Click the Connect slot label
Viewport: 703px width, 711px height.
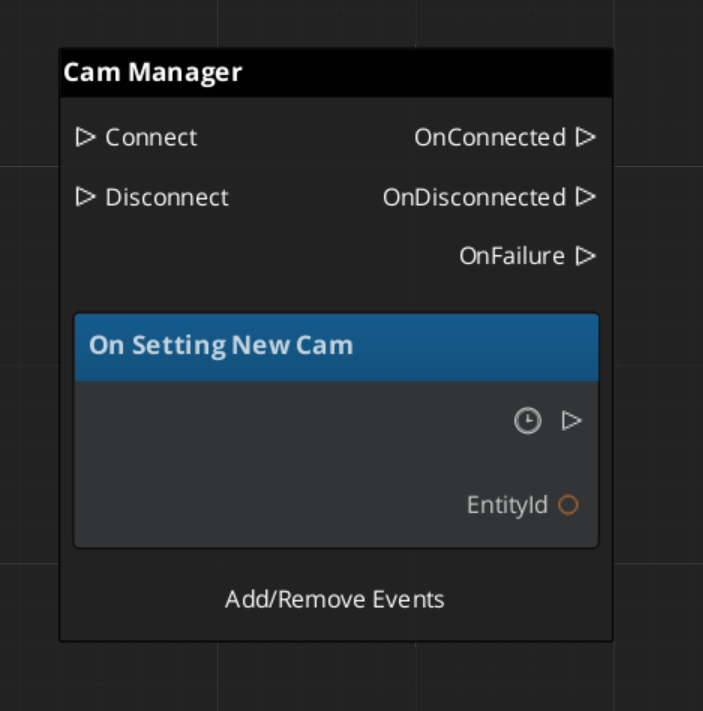[x=151, y=137]
